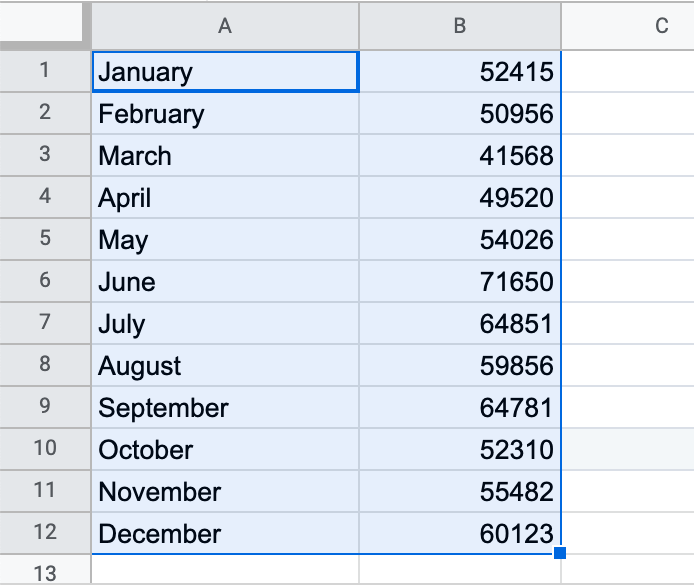Select column A header

click(x=225, y=26)
